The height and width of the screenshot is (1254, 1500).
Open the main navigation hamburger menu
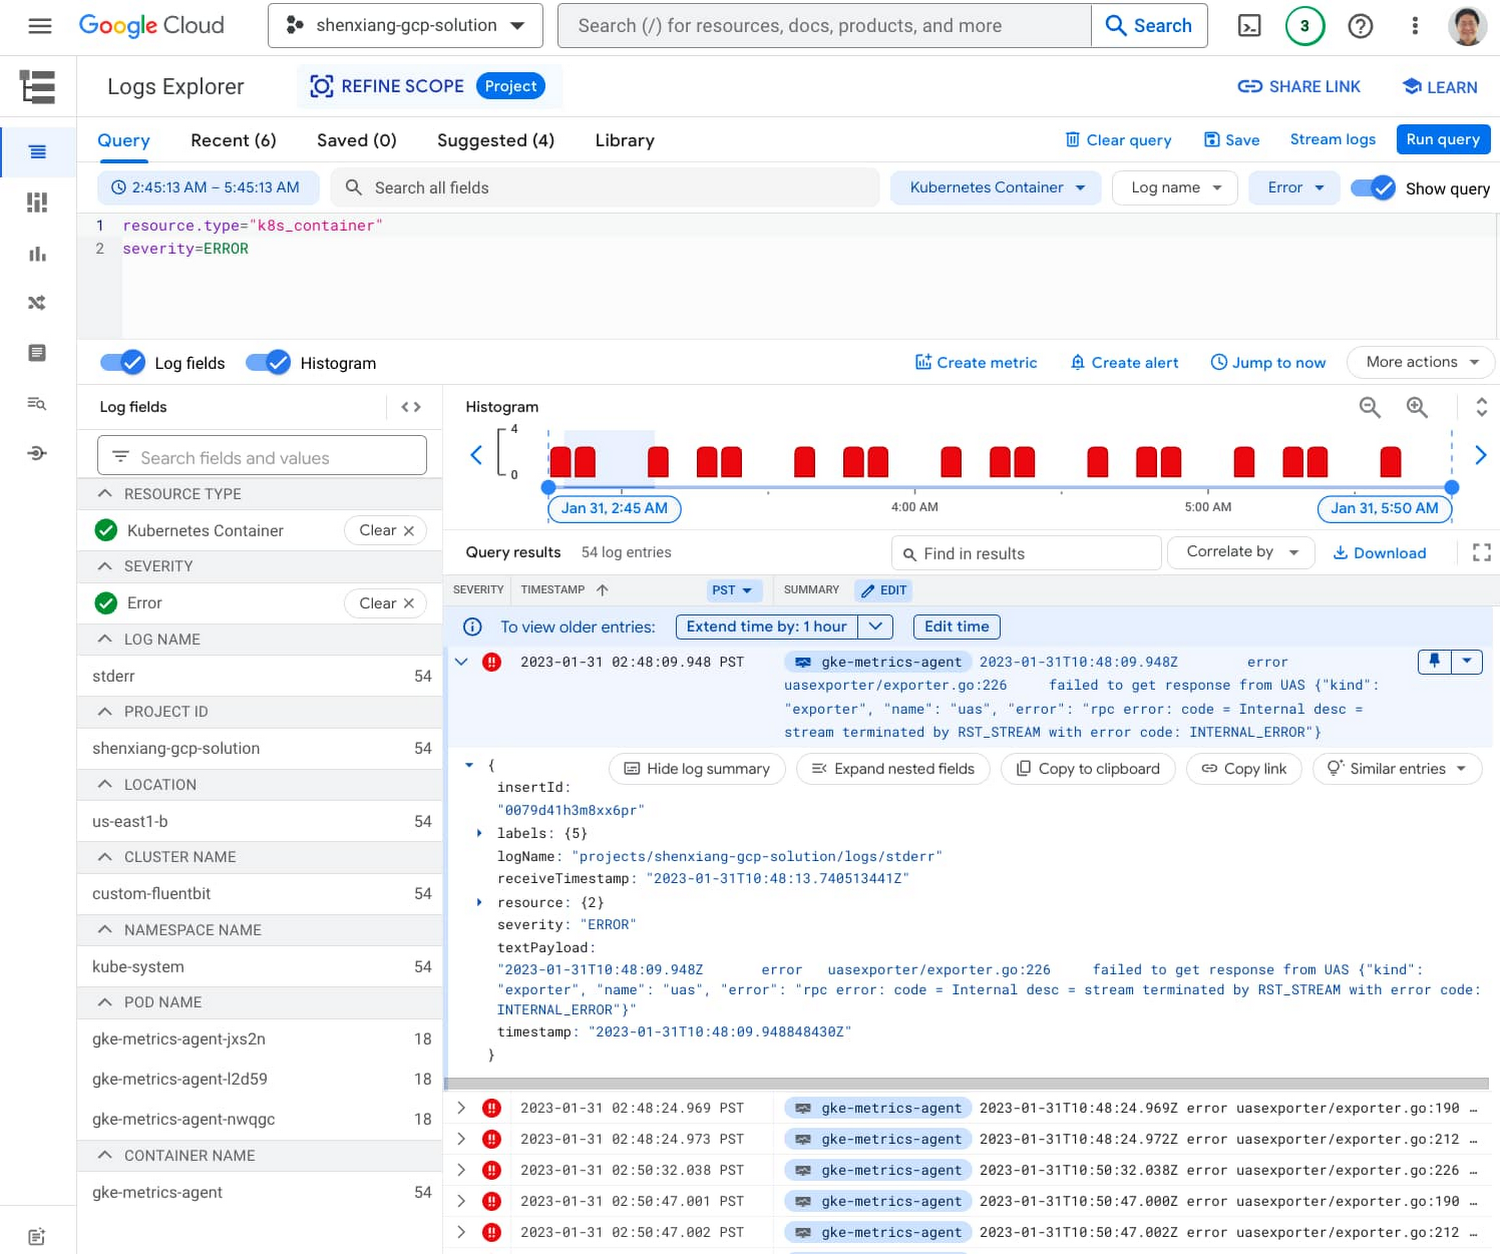click(x=40, y=26)
